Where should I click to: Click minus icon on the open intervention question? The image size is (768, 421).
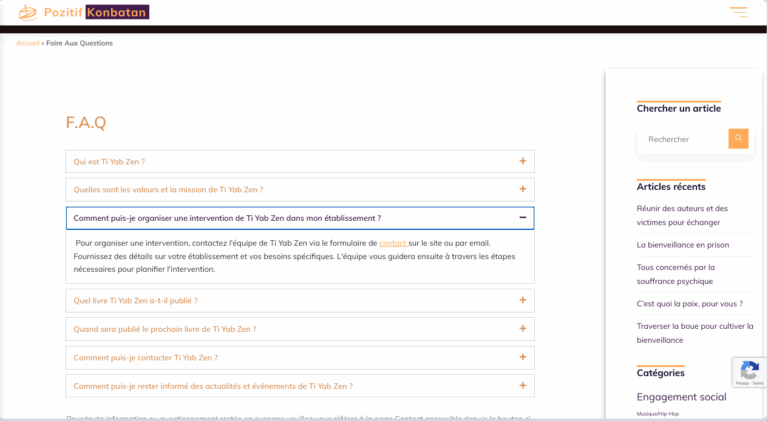coord(522,217)
